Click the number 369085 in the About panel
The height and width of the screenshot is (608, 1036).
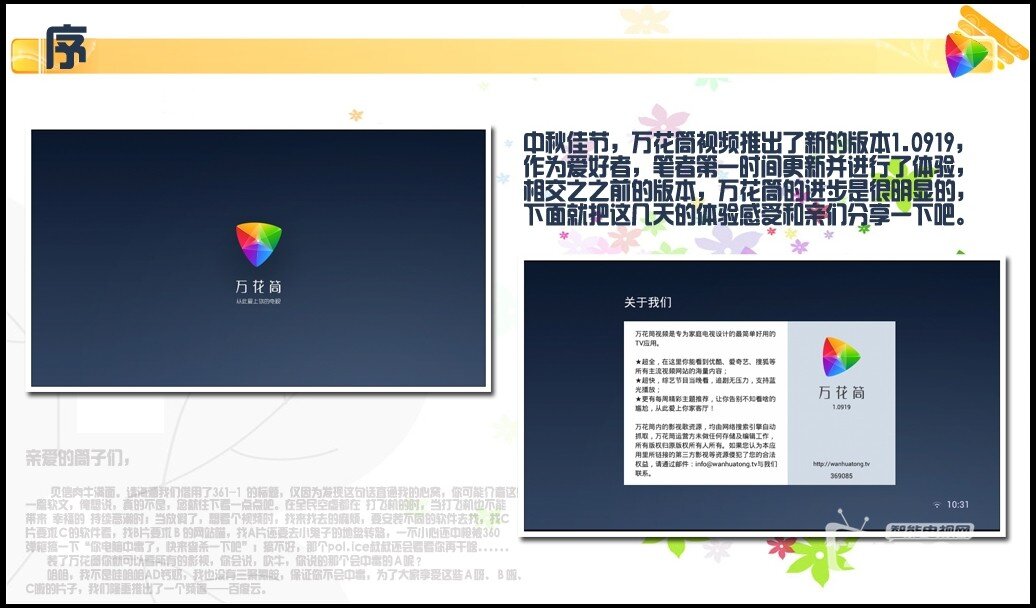pyautogui.click(x=841, y=476)
